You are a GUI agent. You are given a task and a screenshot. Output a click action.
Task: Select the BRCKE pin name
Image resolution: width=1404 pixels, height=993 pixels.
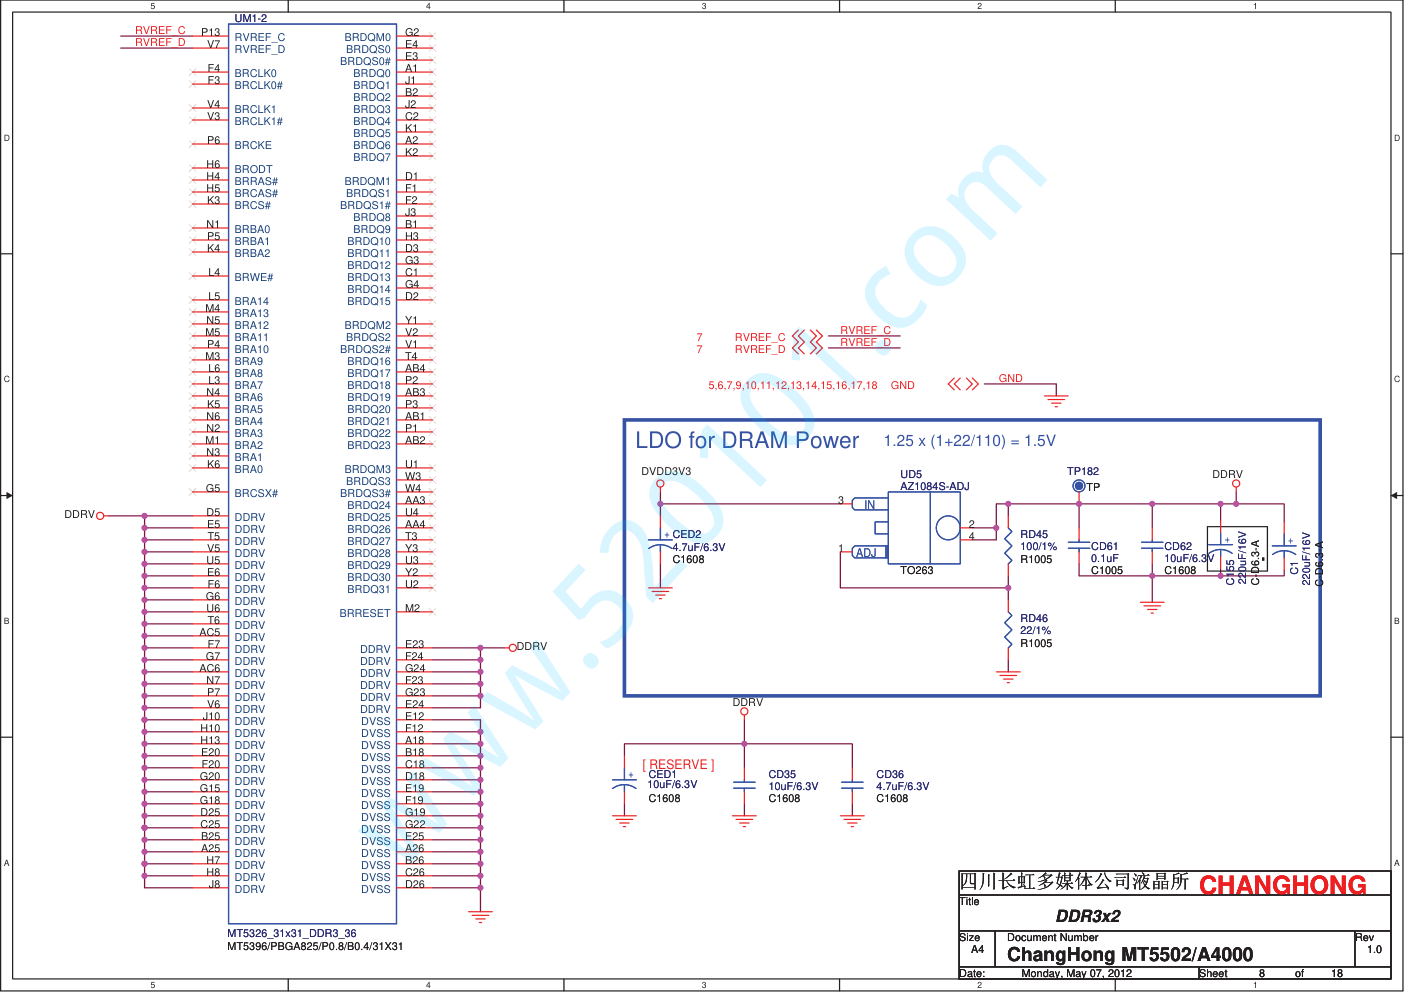pyautogui.click(x=253, y=146)
